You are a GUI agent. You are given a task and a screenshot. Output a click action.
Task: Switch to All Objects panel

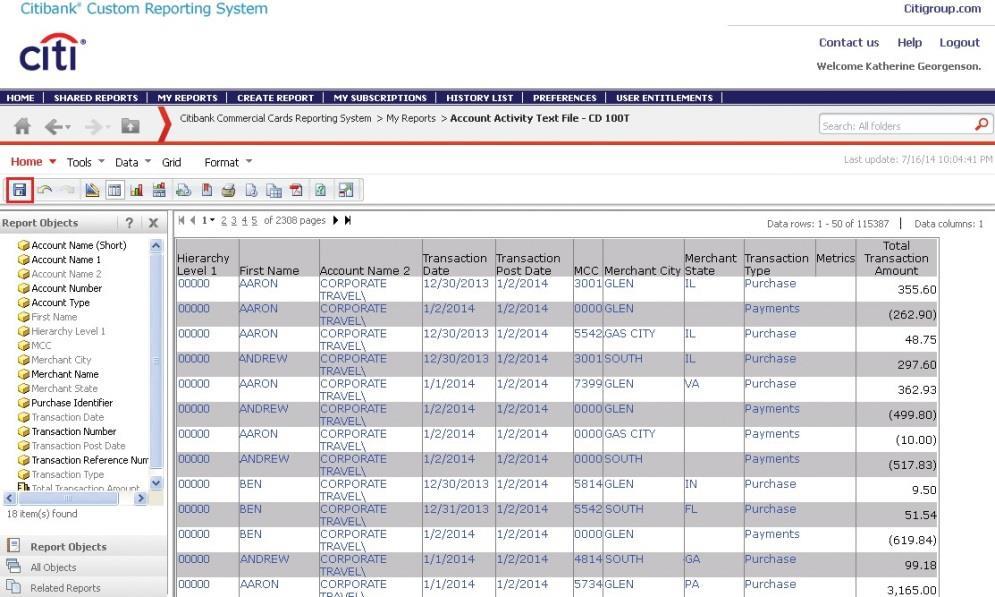click(53, 567)
